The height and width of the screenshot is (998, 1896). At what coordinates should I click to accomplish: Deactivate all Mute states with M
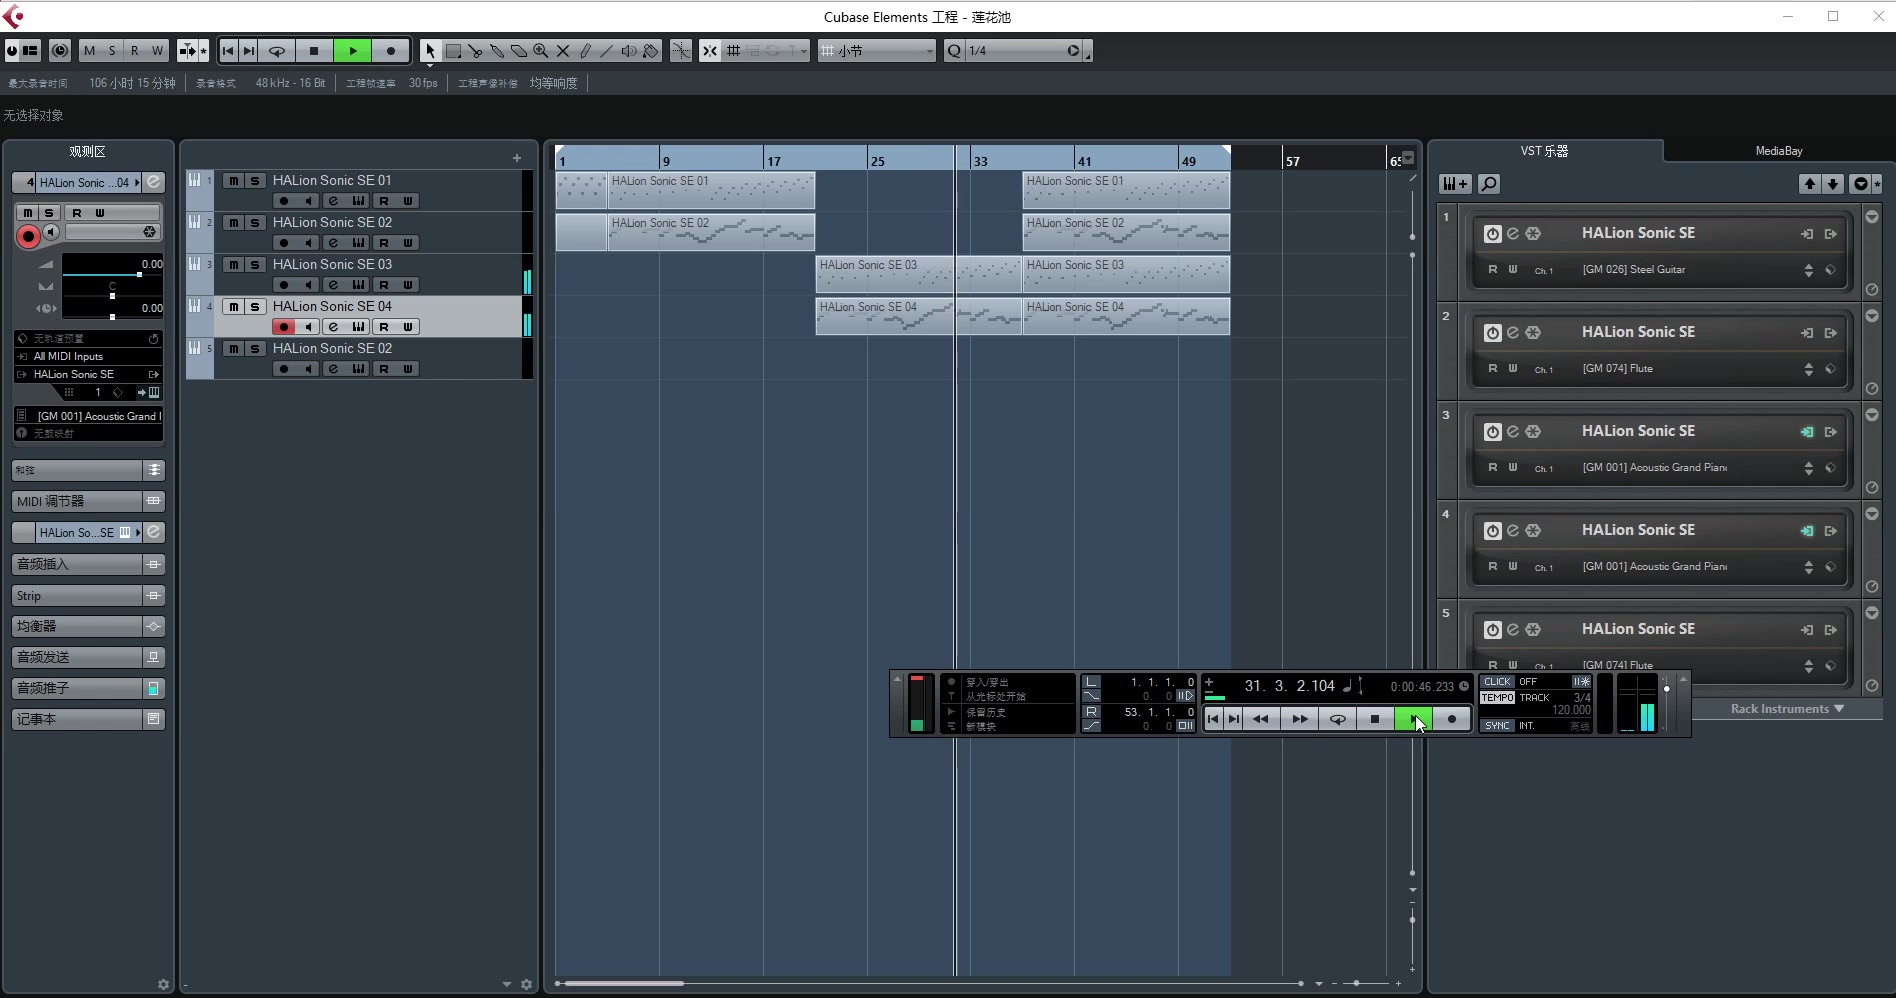(90, 51)
